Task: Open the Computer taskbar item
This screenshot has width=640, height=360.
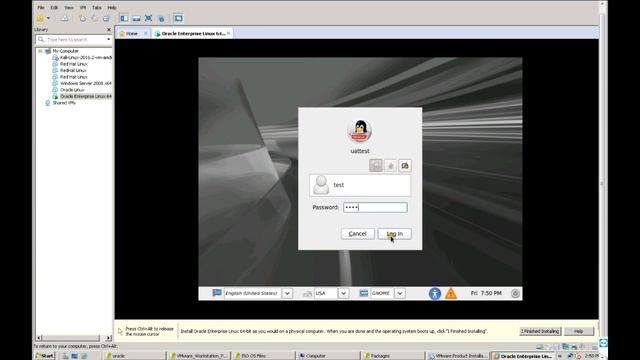Action: coord(328,356)
